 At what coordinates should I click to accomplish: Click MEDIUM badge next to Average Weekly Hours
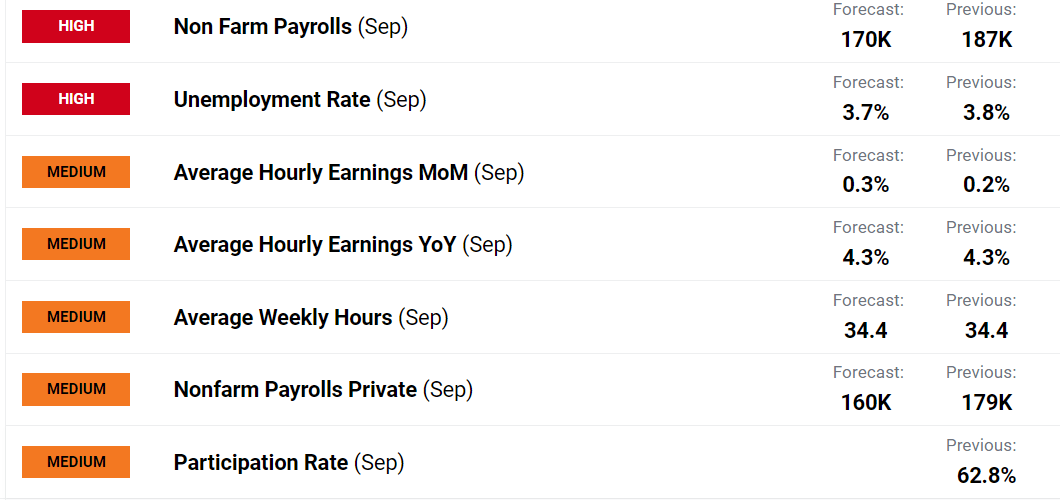(76, 317)
